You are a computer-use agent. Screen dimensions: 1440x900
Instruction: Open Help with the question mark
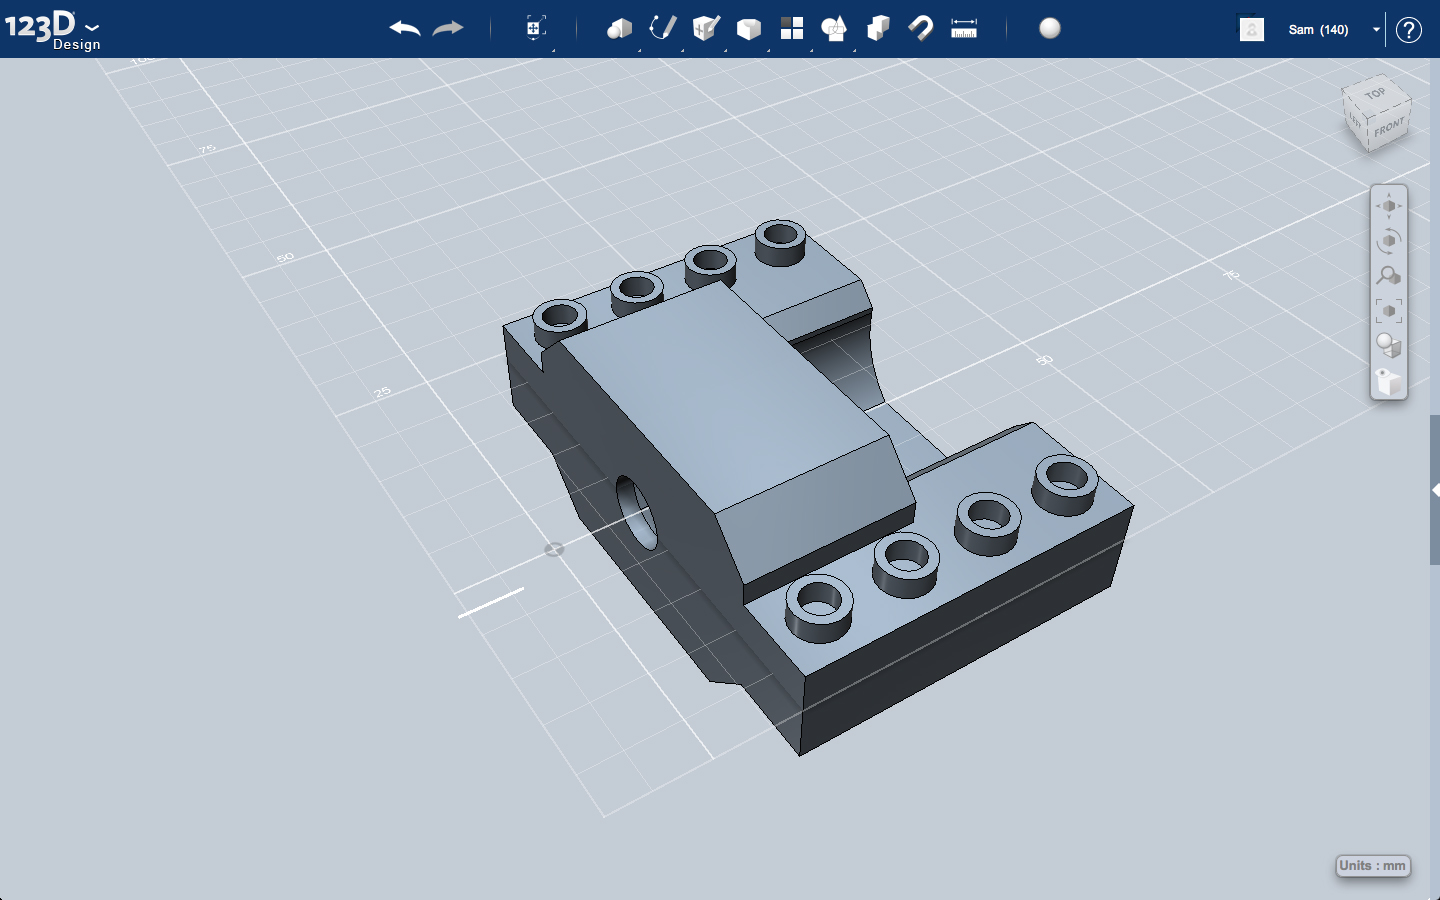(1408, 30)
